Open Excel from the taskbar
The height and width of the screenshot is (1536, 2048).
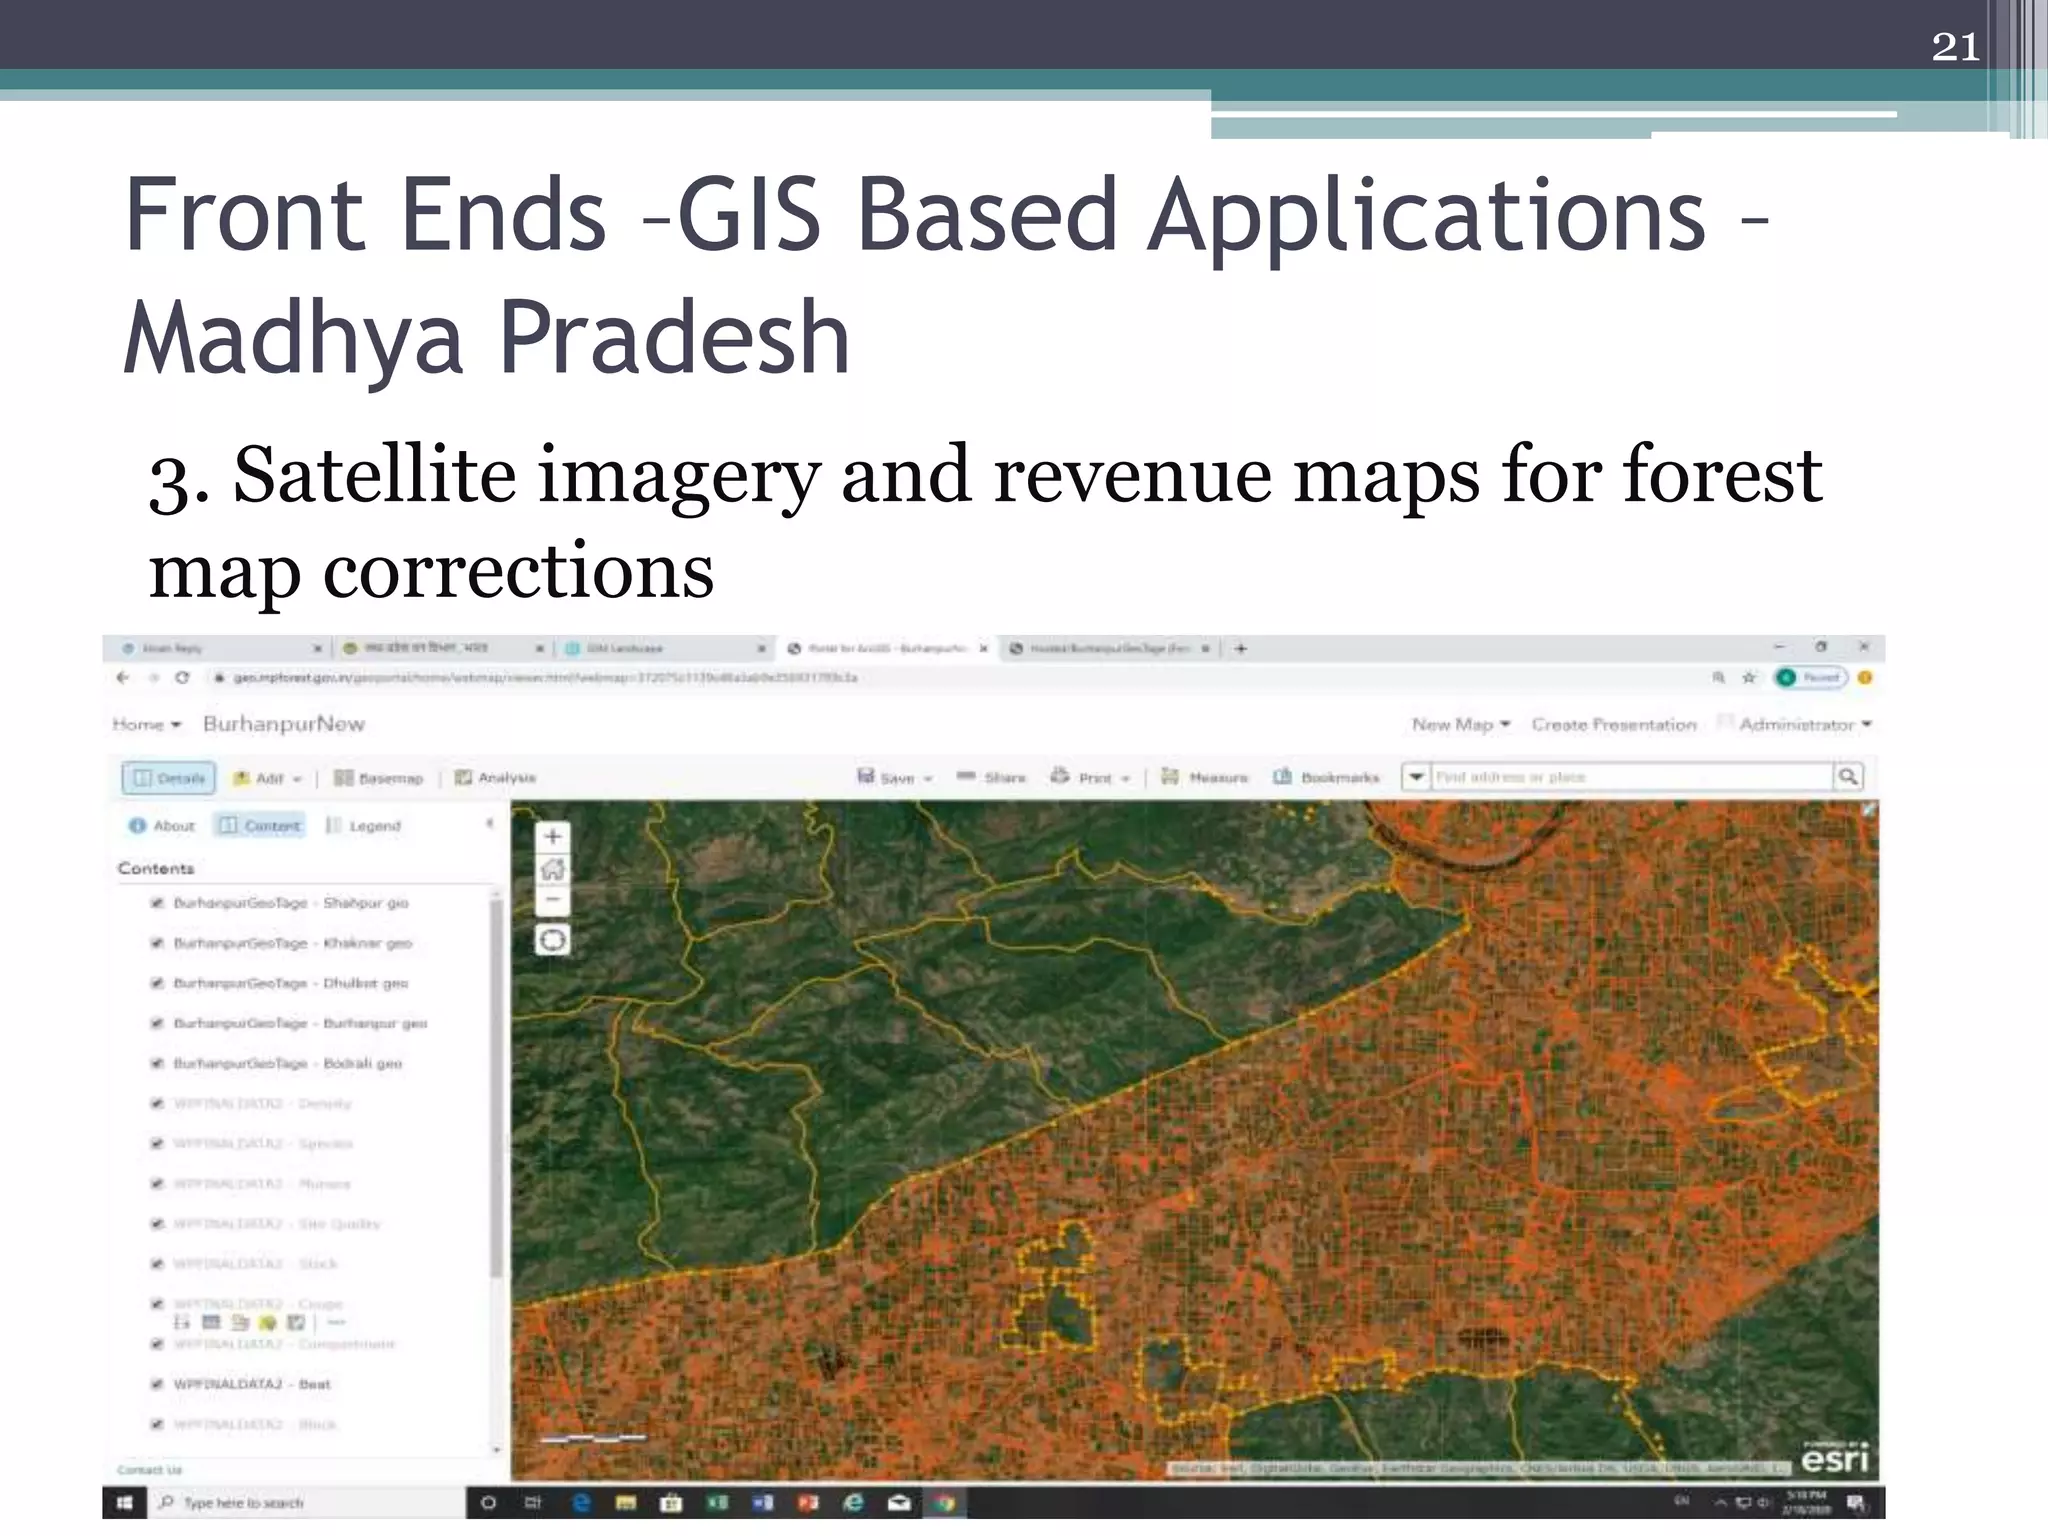[718, 1502]
